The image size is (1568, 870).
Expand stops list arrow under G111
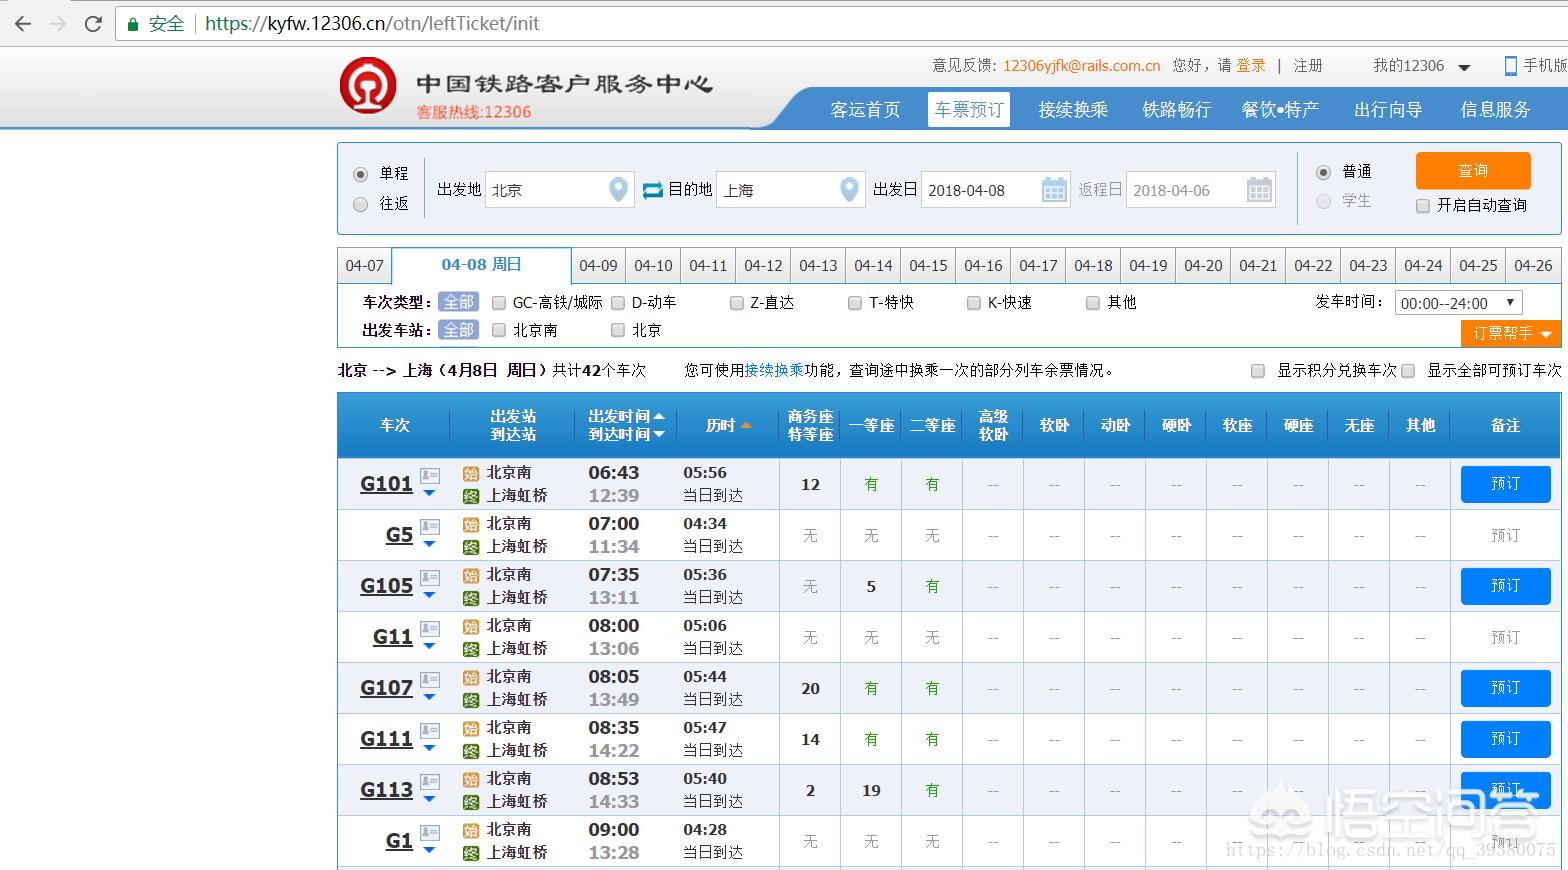click(429, 748)
